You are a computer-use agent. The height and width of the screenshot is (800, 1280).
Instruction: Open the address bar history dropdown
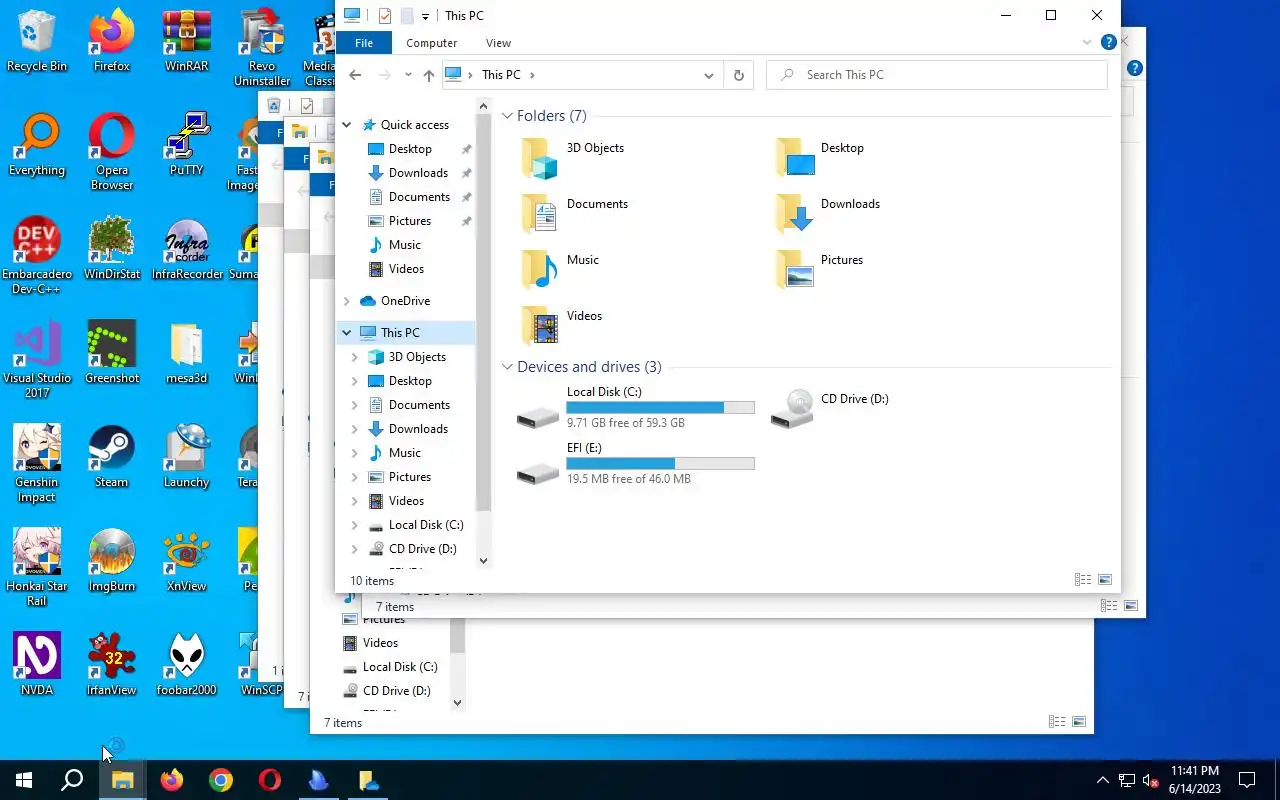(x=708, y=75)
